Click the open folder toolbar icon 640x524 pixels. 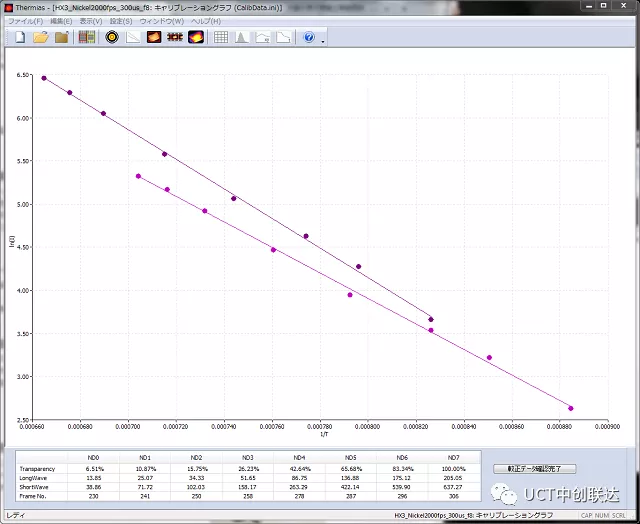coord(41,38)
